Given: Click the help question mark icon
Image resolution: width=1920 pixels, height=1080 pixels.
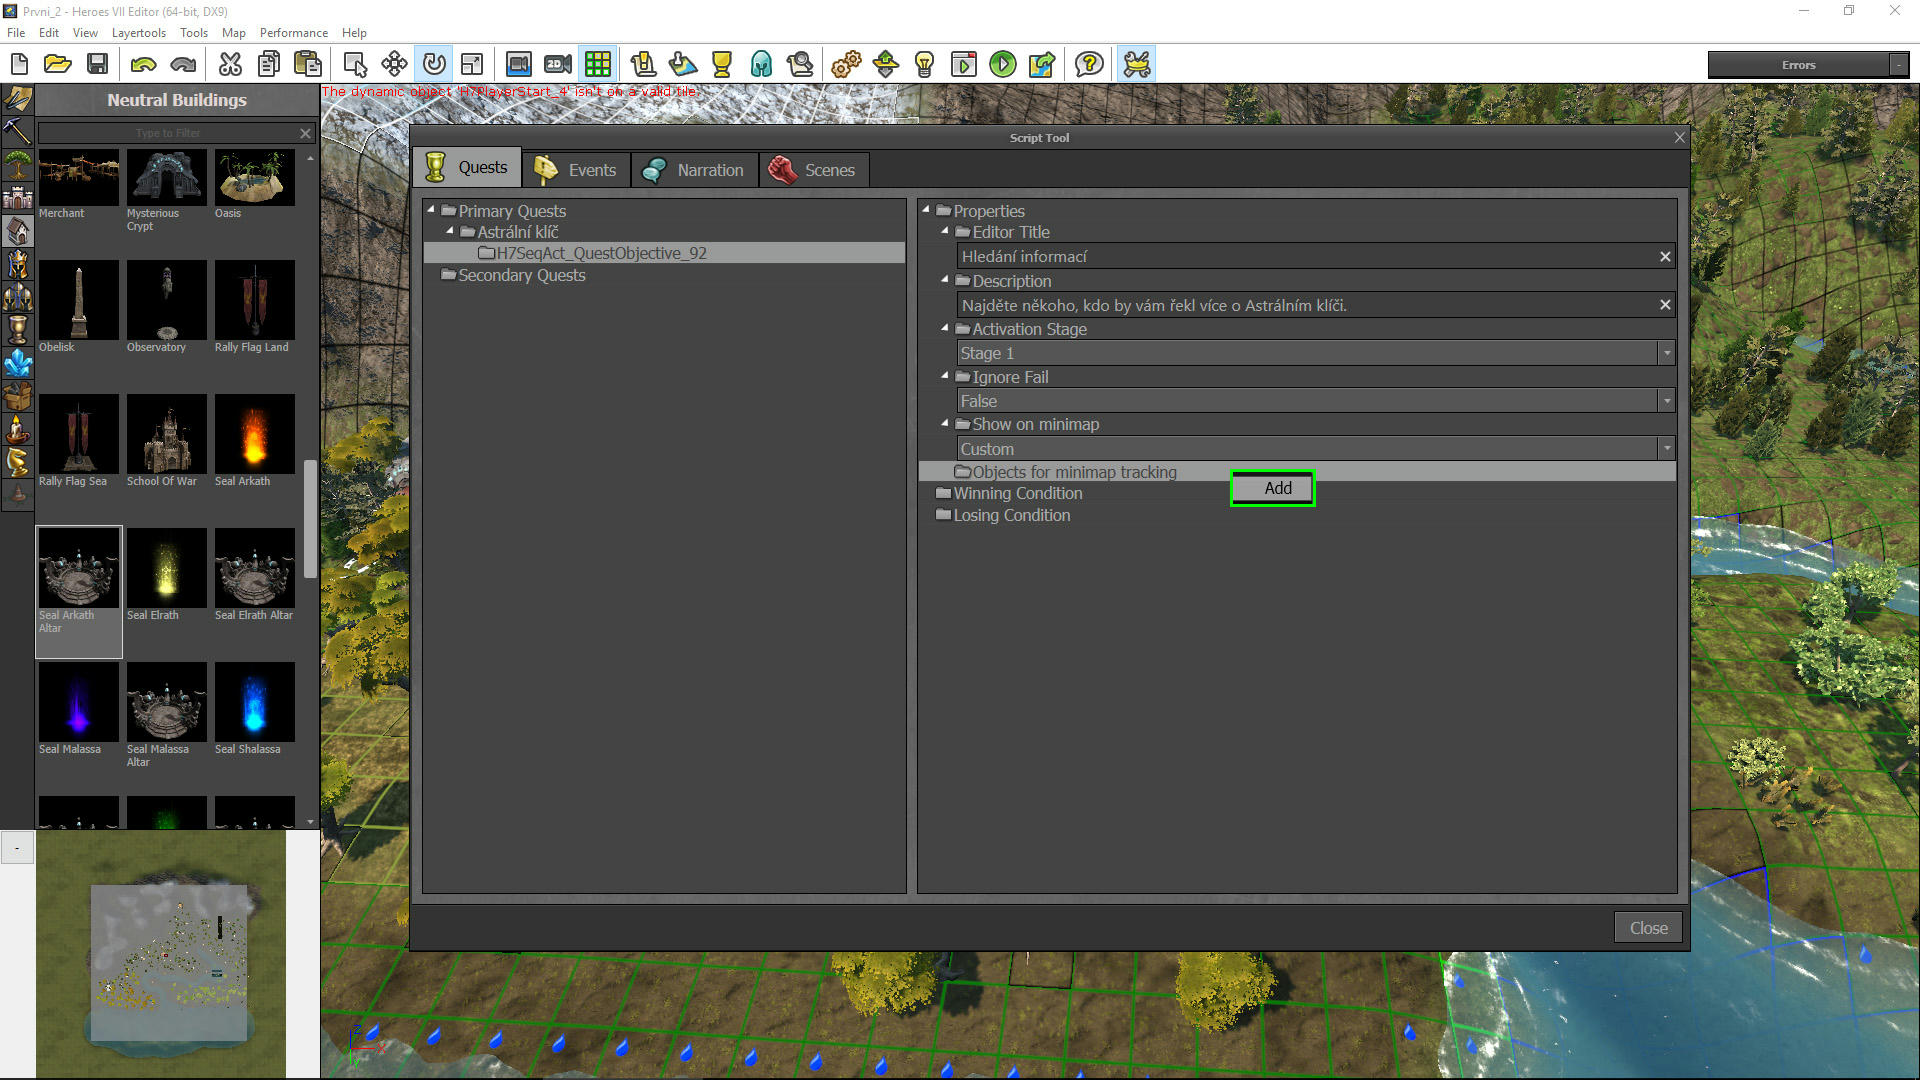Looking at the screenshot, I should click(1089, 65).
